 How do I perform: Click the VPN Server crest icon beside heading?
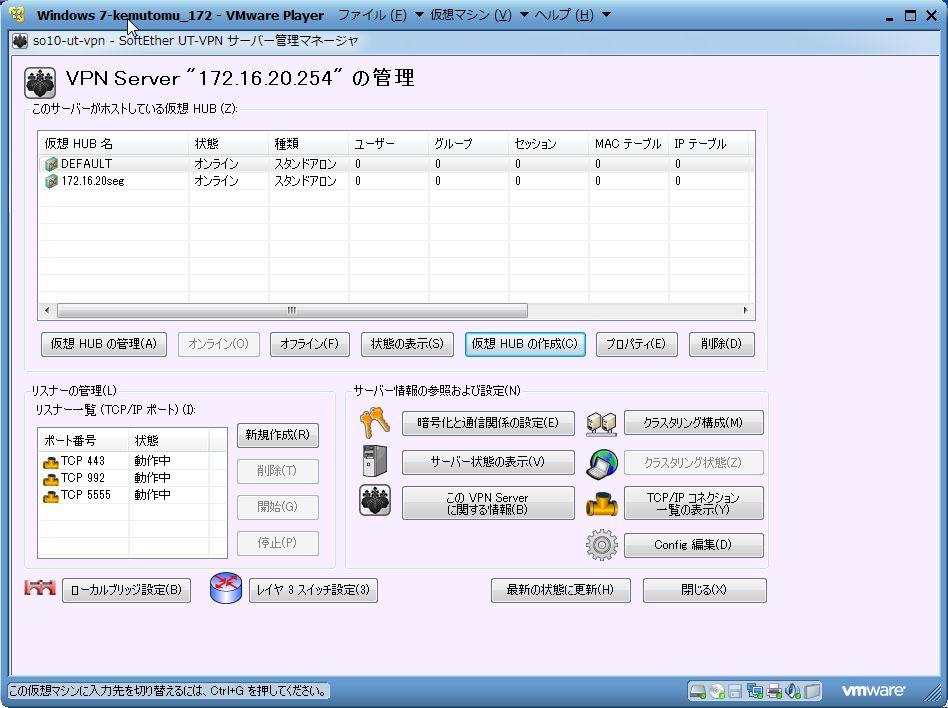[x=40, y=82]
